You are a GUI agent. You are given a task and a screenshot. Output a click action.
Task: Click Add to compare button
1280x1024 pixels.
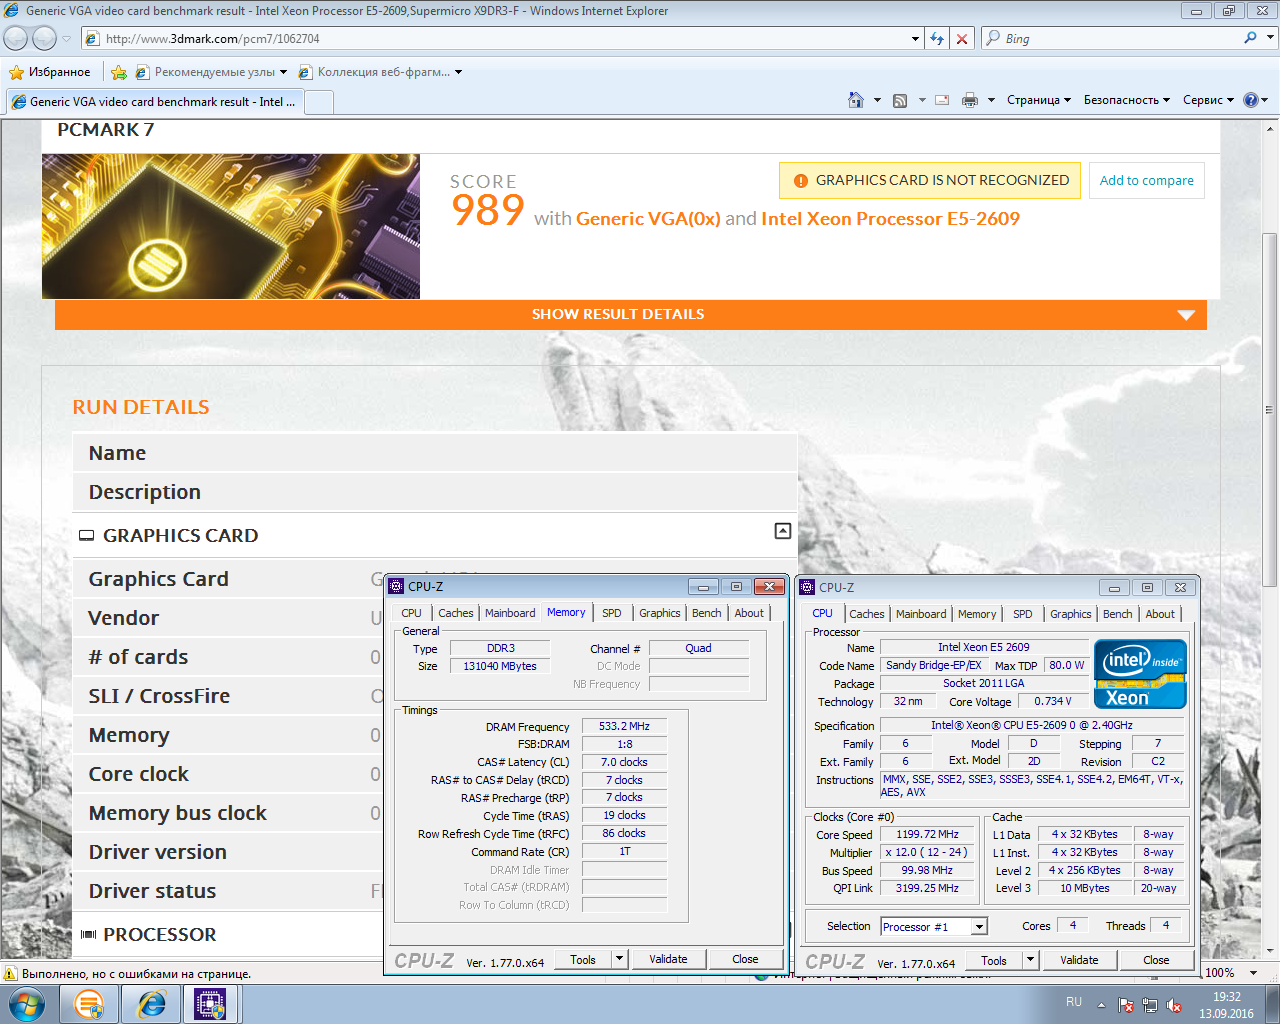point(1146,181)
